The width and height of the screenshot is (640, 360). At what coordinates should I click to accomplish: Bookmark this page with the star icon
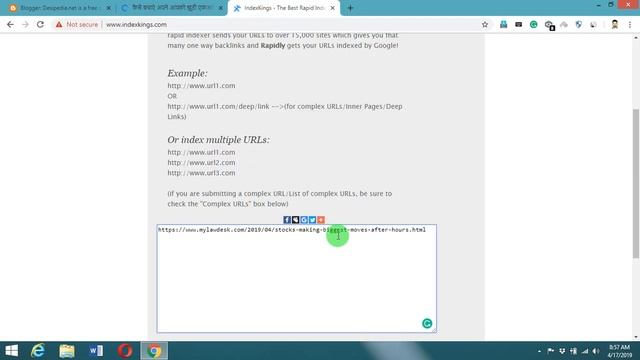(485, 24)
